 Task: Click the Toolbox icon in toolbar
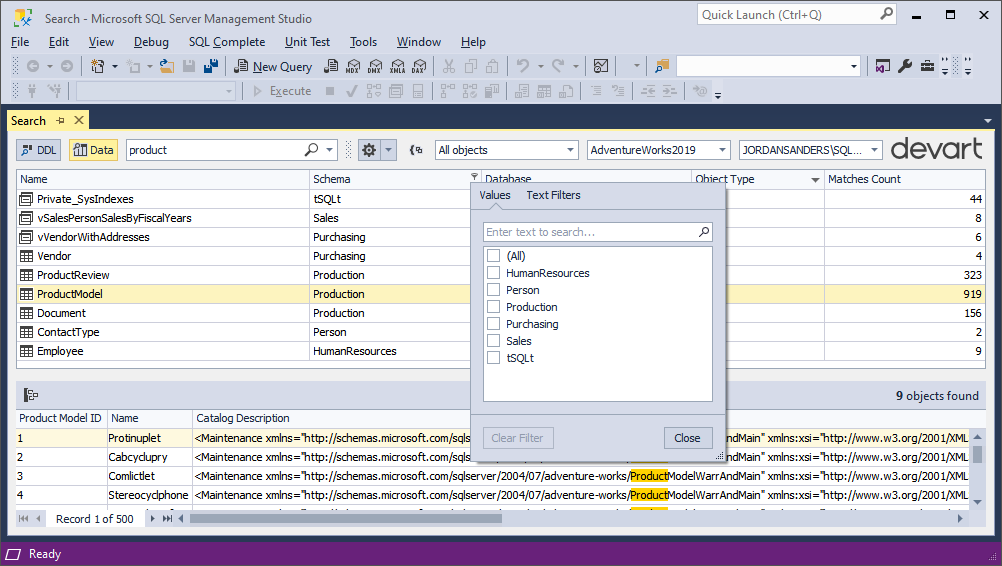pos(927,66)
